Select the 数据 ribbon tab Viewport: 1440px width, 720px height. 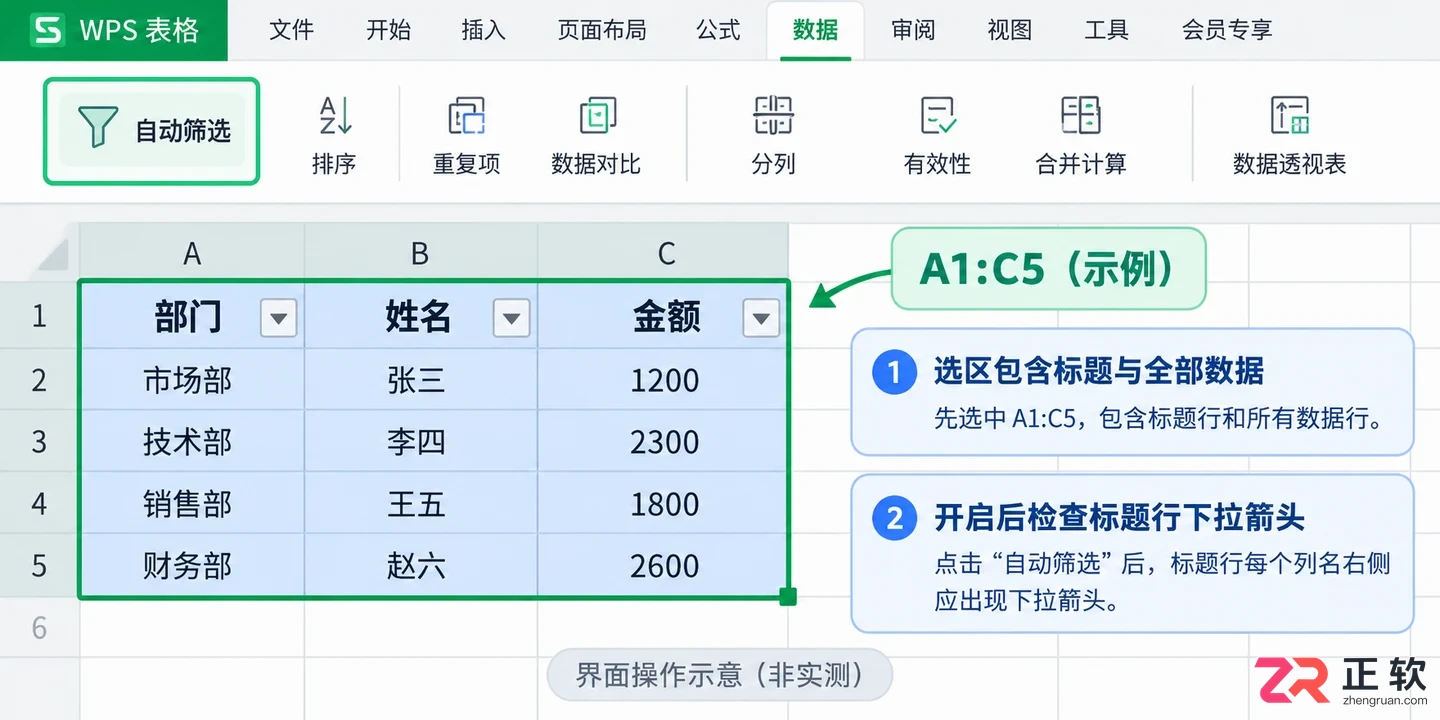[x=815, y=30]
